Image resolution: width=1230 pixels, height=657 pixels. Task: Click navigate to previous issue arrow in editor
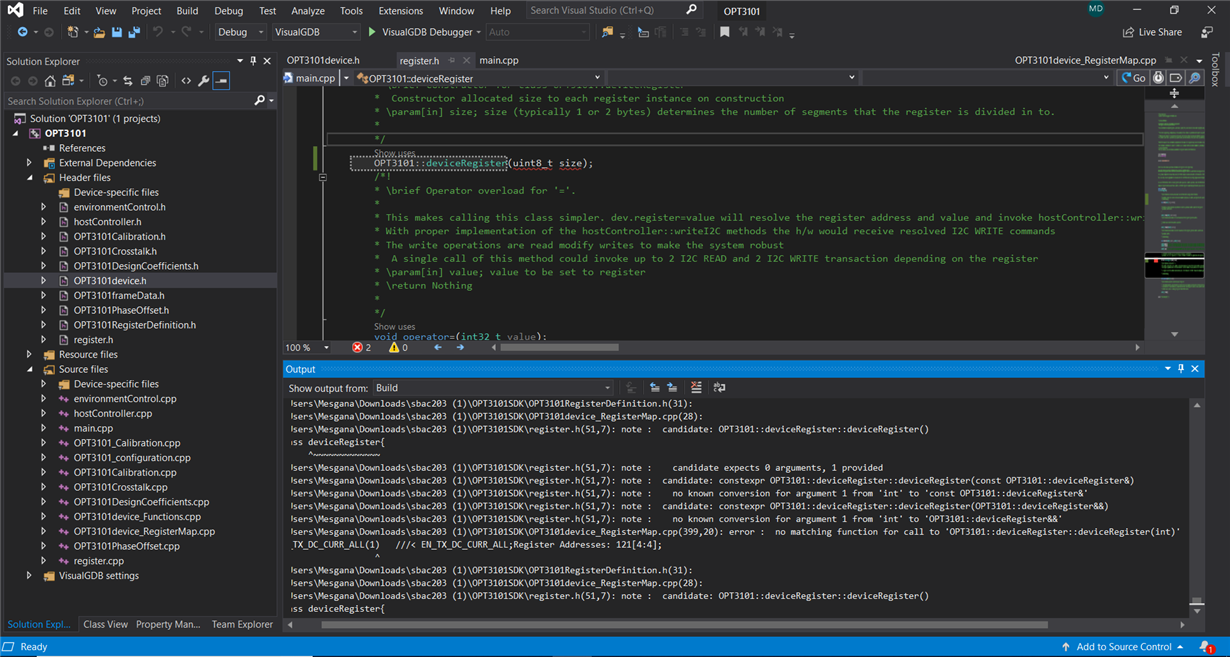click(437, 348)
